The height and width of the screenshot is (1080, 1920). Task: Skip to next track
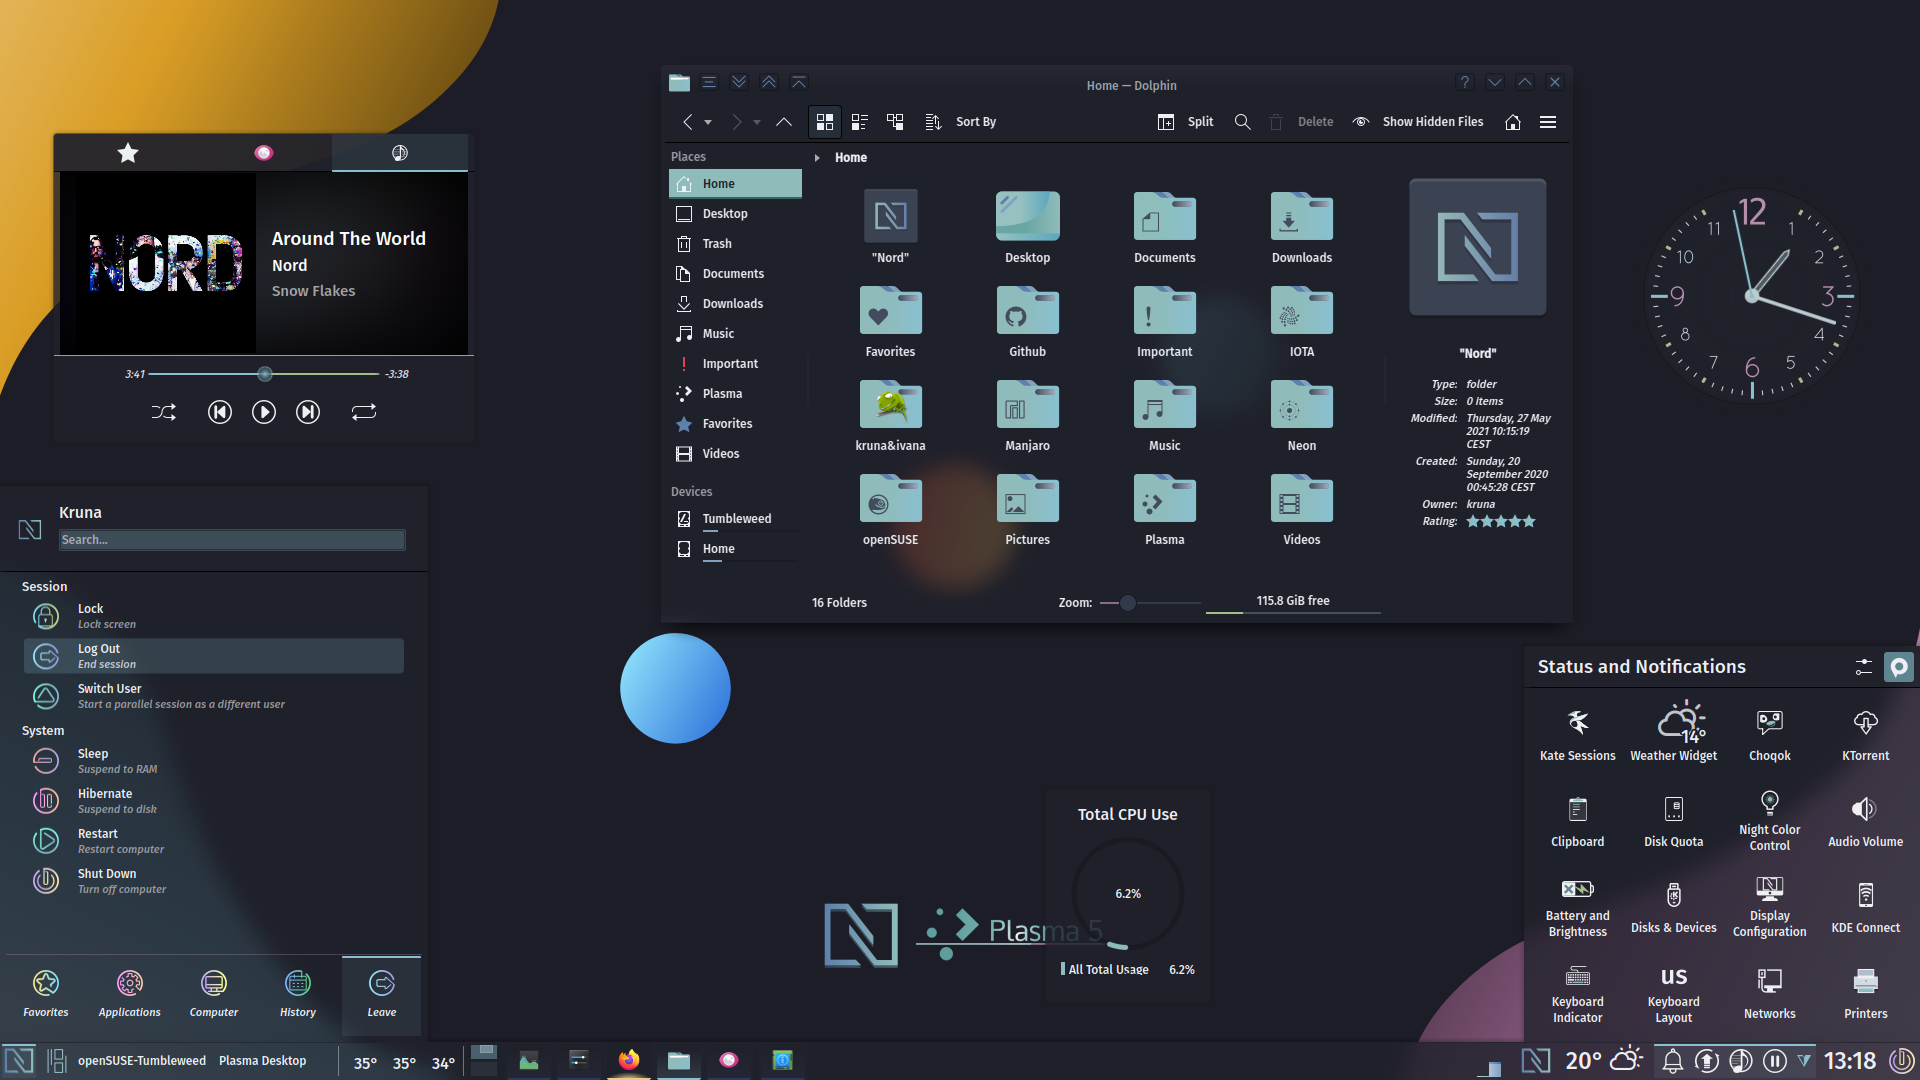308,412
